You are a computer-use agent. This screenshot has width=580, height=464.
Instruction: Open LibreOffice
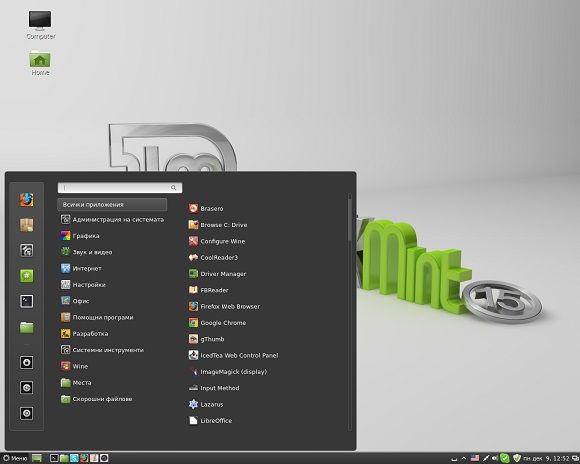(x=210, y=420)
